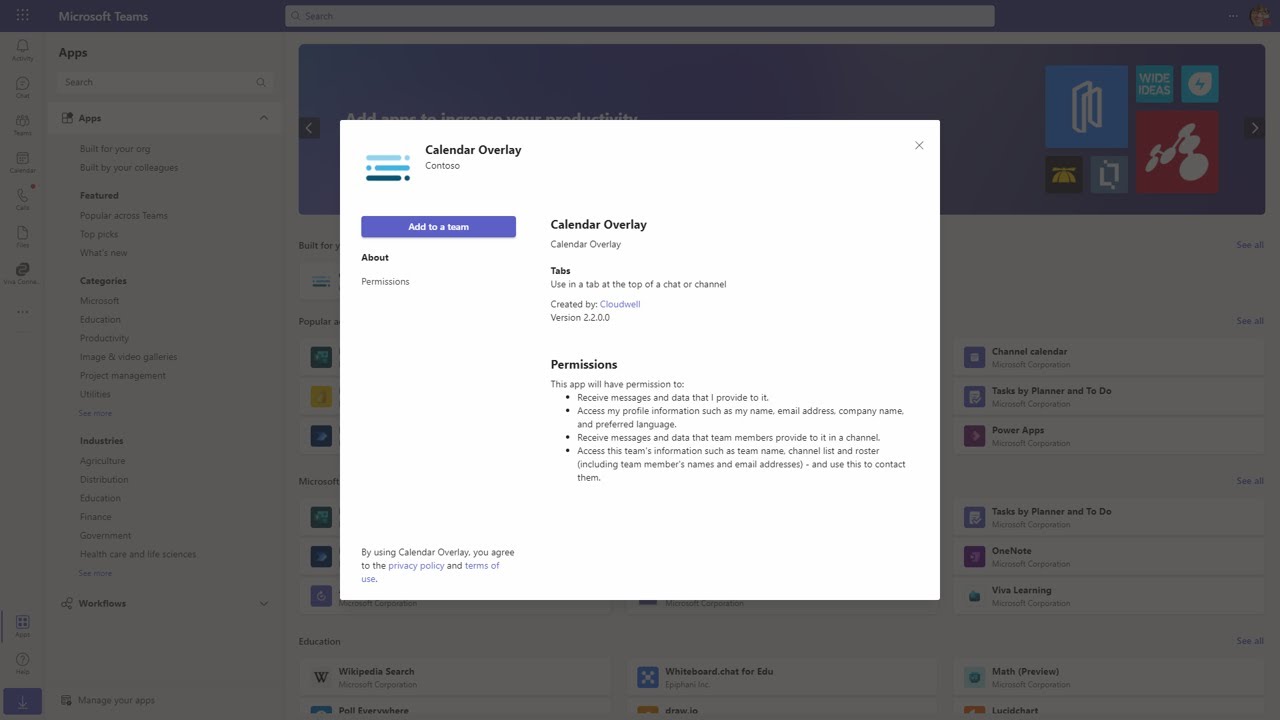This screenshot has height=720, width=1280.
Task: Select the Finance industry
Action: point(96,517)
